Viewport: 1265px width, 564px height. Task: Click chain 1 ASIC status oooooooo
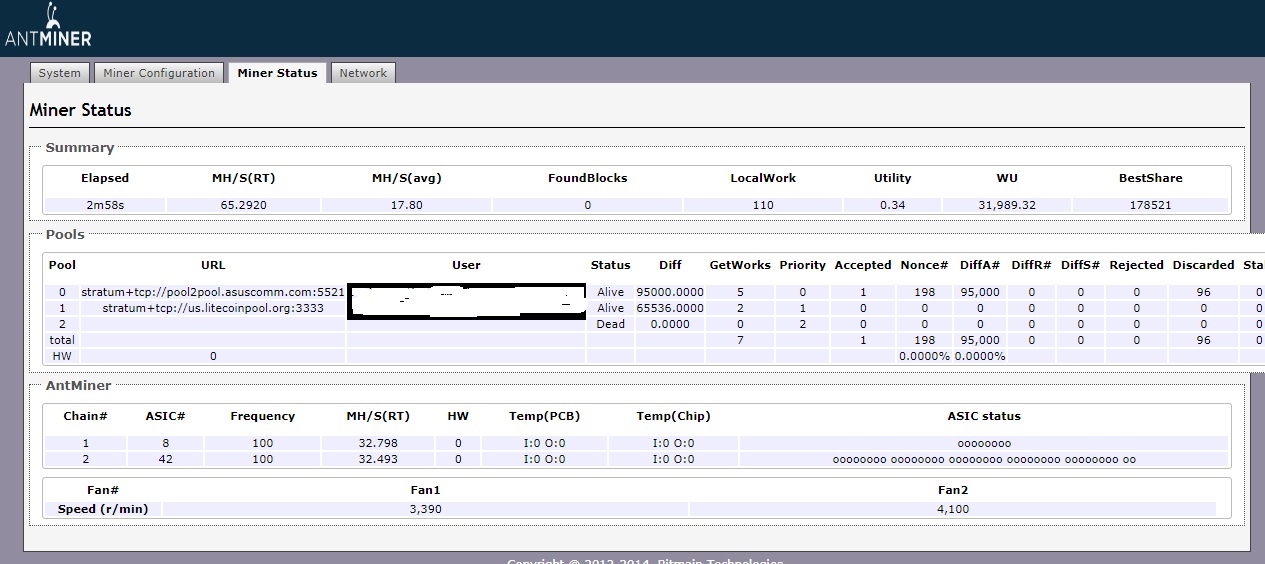point(984,443)
